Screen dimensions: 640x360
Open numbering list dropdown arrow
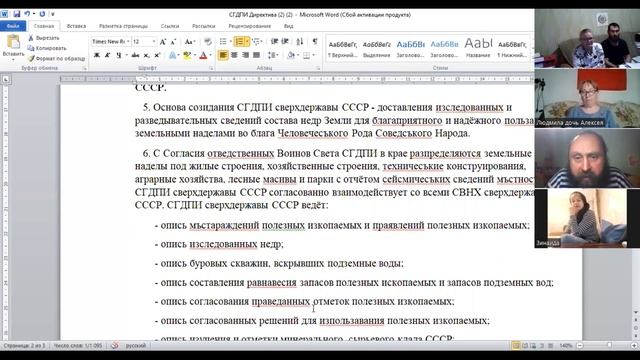tap(247, 42)
